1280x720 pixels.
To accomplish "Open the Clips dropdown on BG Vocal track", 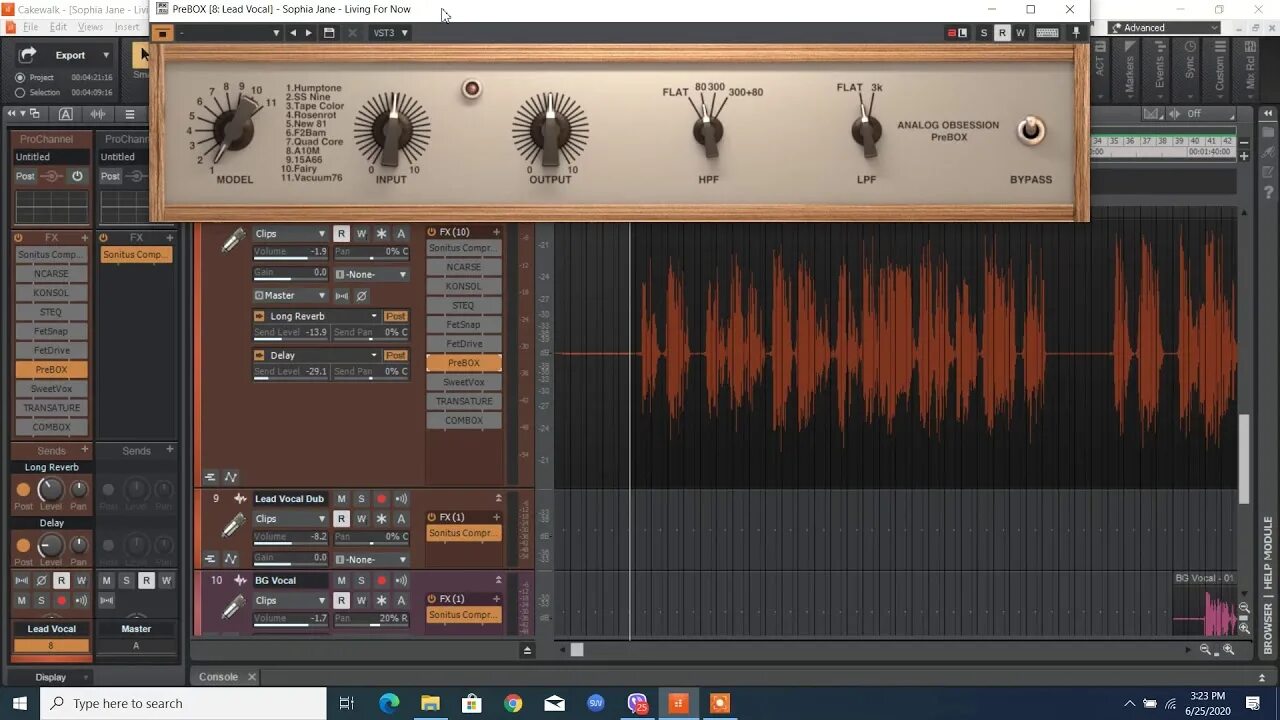I will [x=290, y=600].
